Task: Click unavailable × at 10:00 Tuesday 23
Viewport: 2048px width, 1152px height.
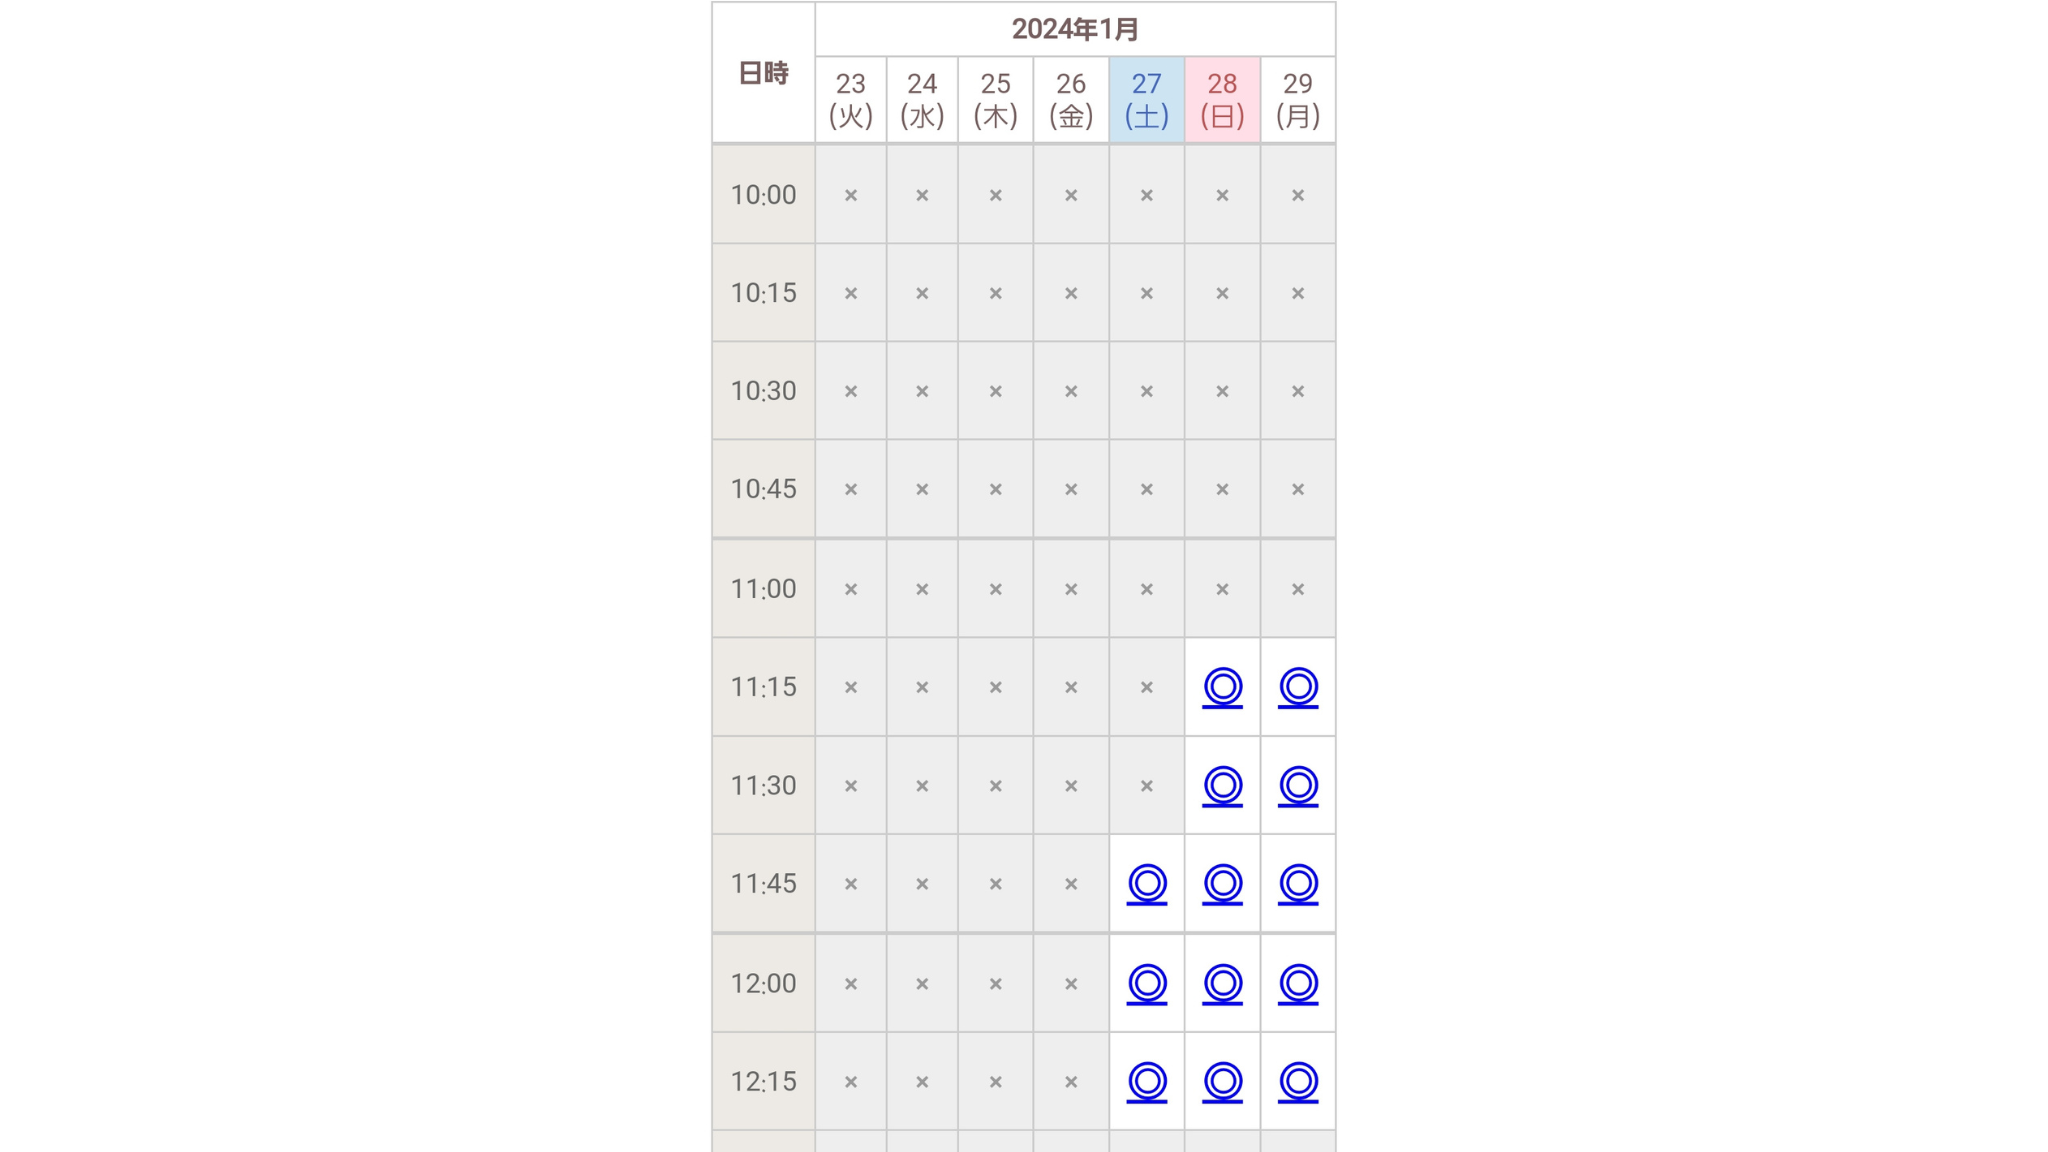Action: pos(851,195)
